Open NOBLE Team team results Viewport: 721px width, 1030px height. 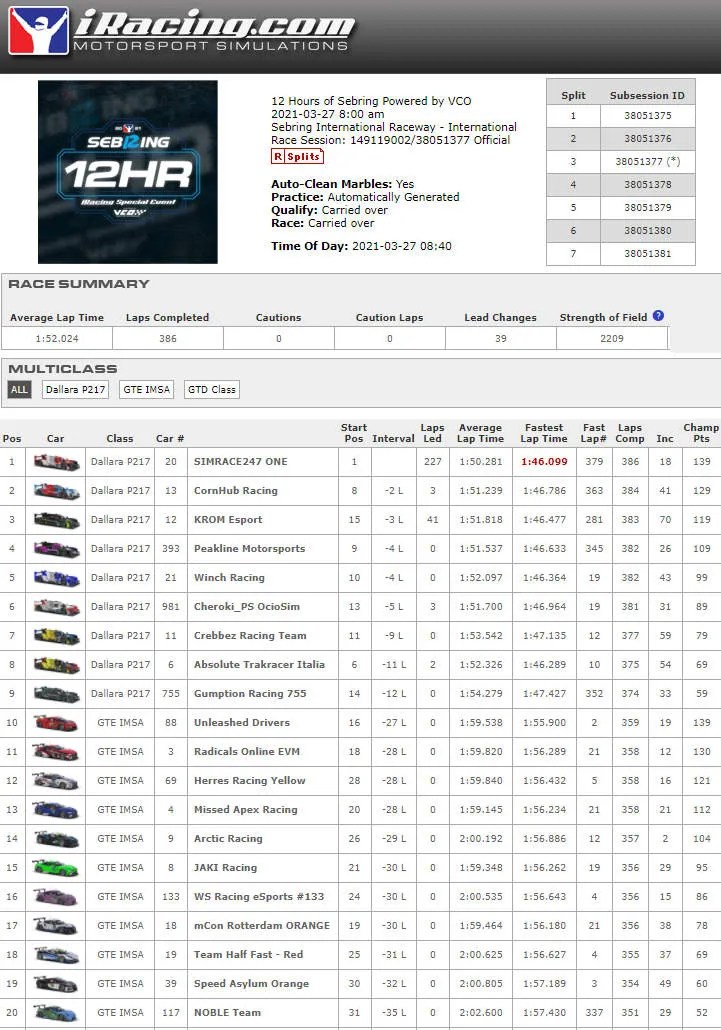click(x=227, y=1012)
